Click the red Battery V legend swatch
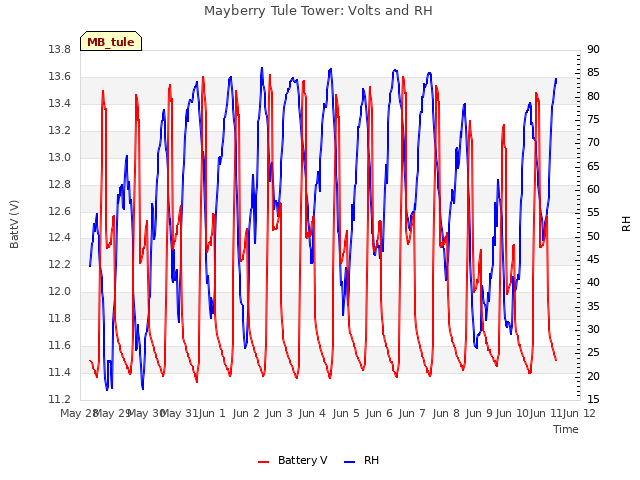The width and height of the screenshot is (640, 480). click(264, 462)
